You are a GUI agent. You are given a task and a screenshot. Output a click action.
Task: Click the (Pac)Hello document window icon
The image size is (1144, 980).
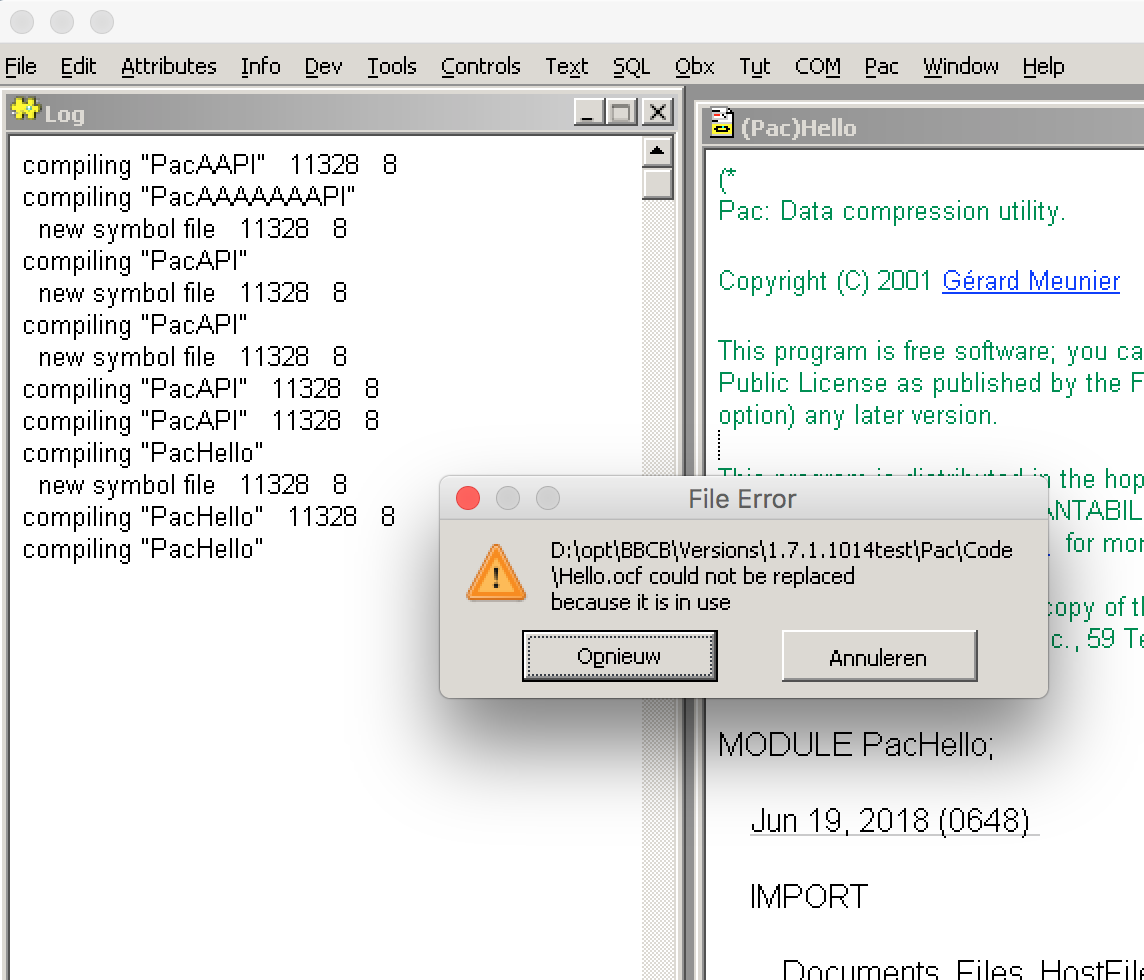tap(721, 125)
